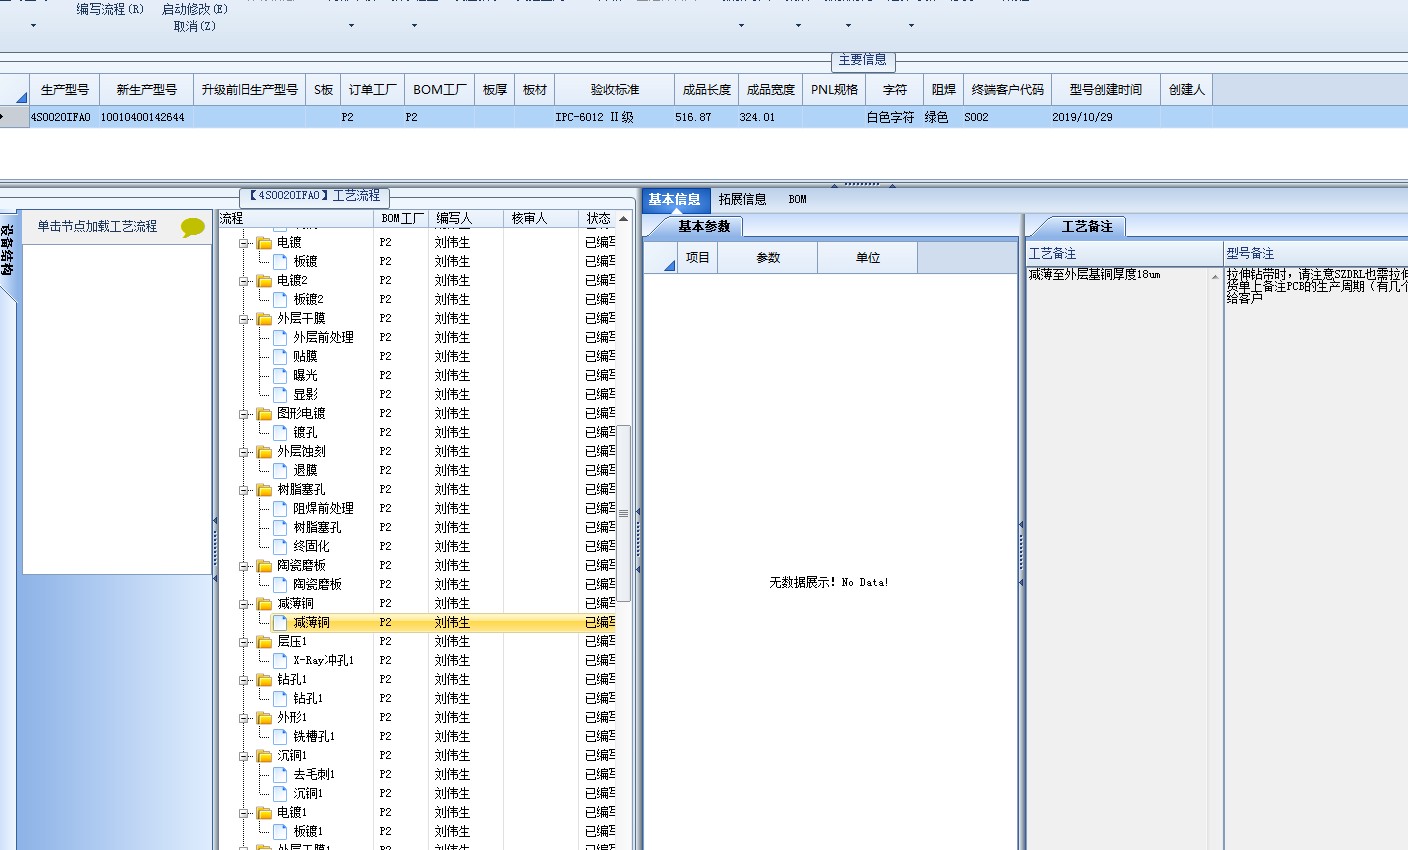Switch to the 基本信息 tab
Viewport: 1408px width, 850px height.
click(675, 199)
